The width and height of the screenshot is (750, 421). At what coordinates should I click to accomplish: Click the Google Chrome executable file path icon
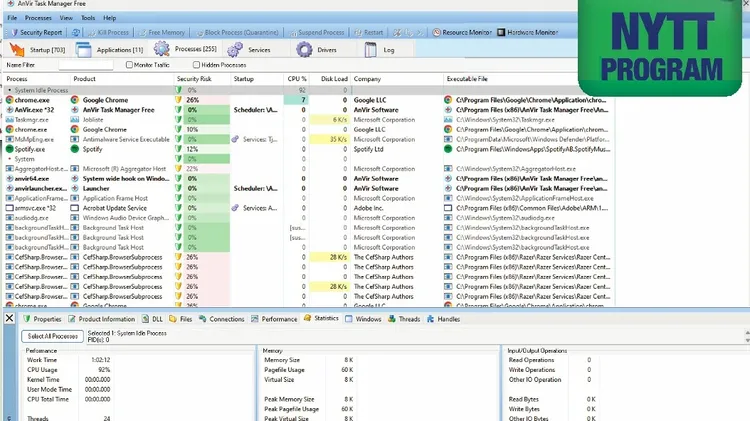click(x=448, y=100)
